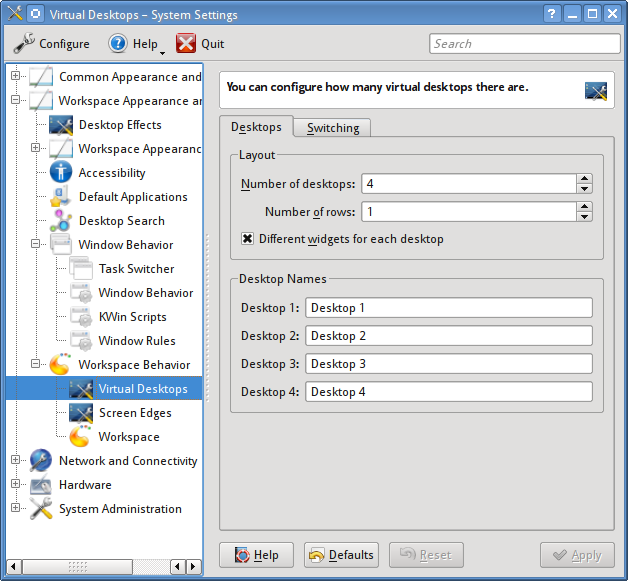This screenshot has height=581, width=628.
Task: Click the Number of desktops input field
Action: 469,184
